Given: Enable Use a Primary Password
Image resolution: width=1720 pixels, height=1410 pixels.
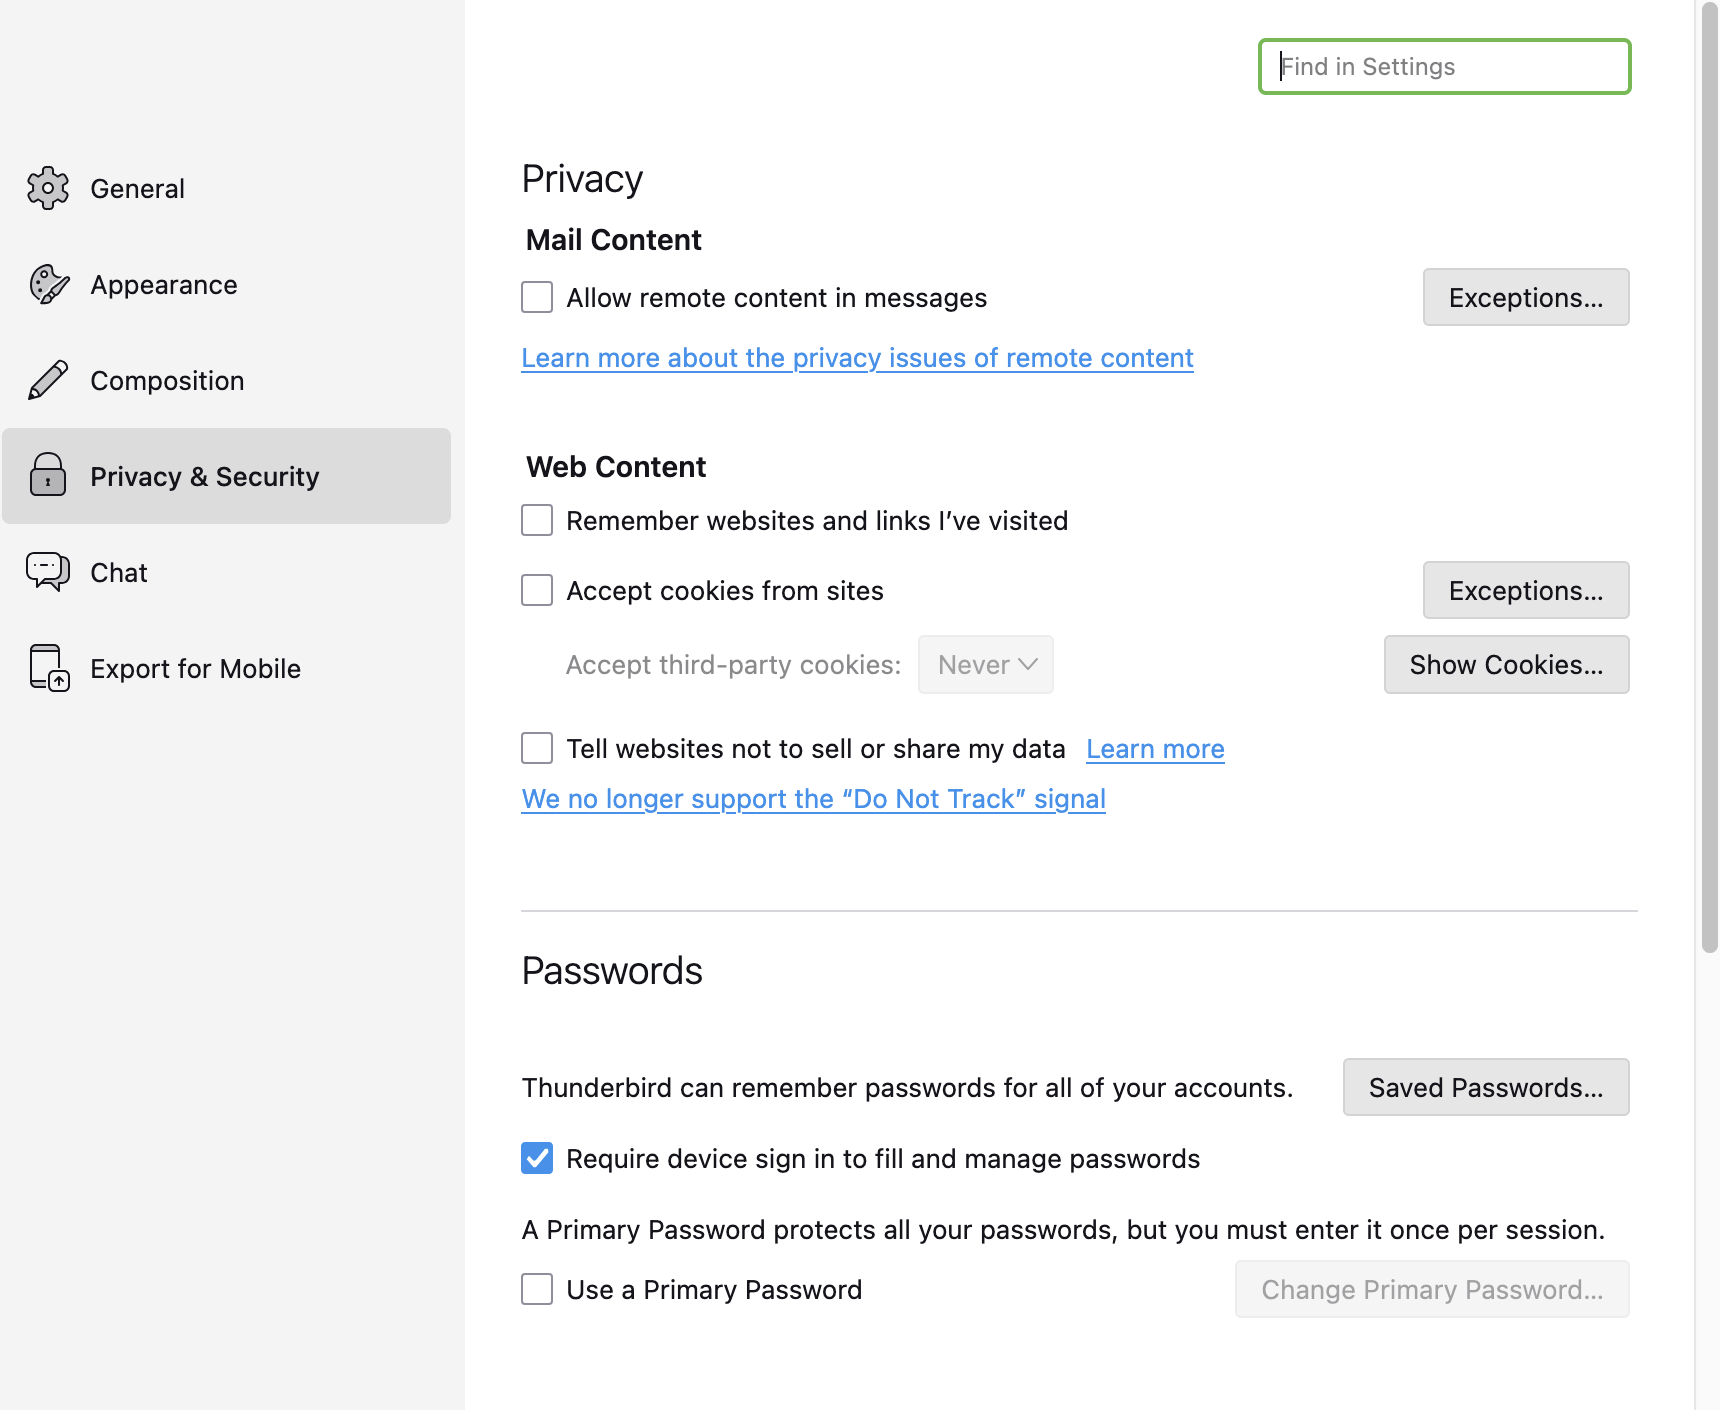Looking at the screenshot, I should pyautogui.click(x=537, y=1289).
